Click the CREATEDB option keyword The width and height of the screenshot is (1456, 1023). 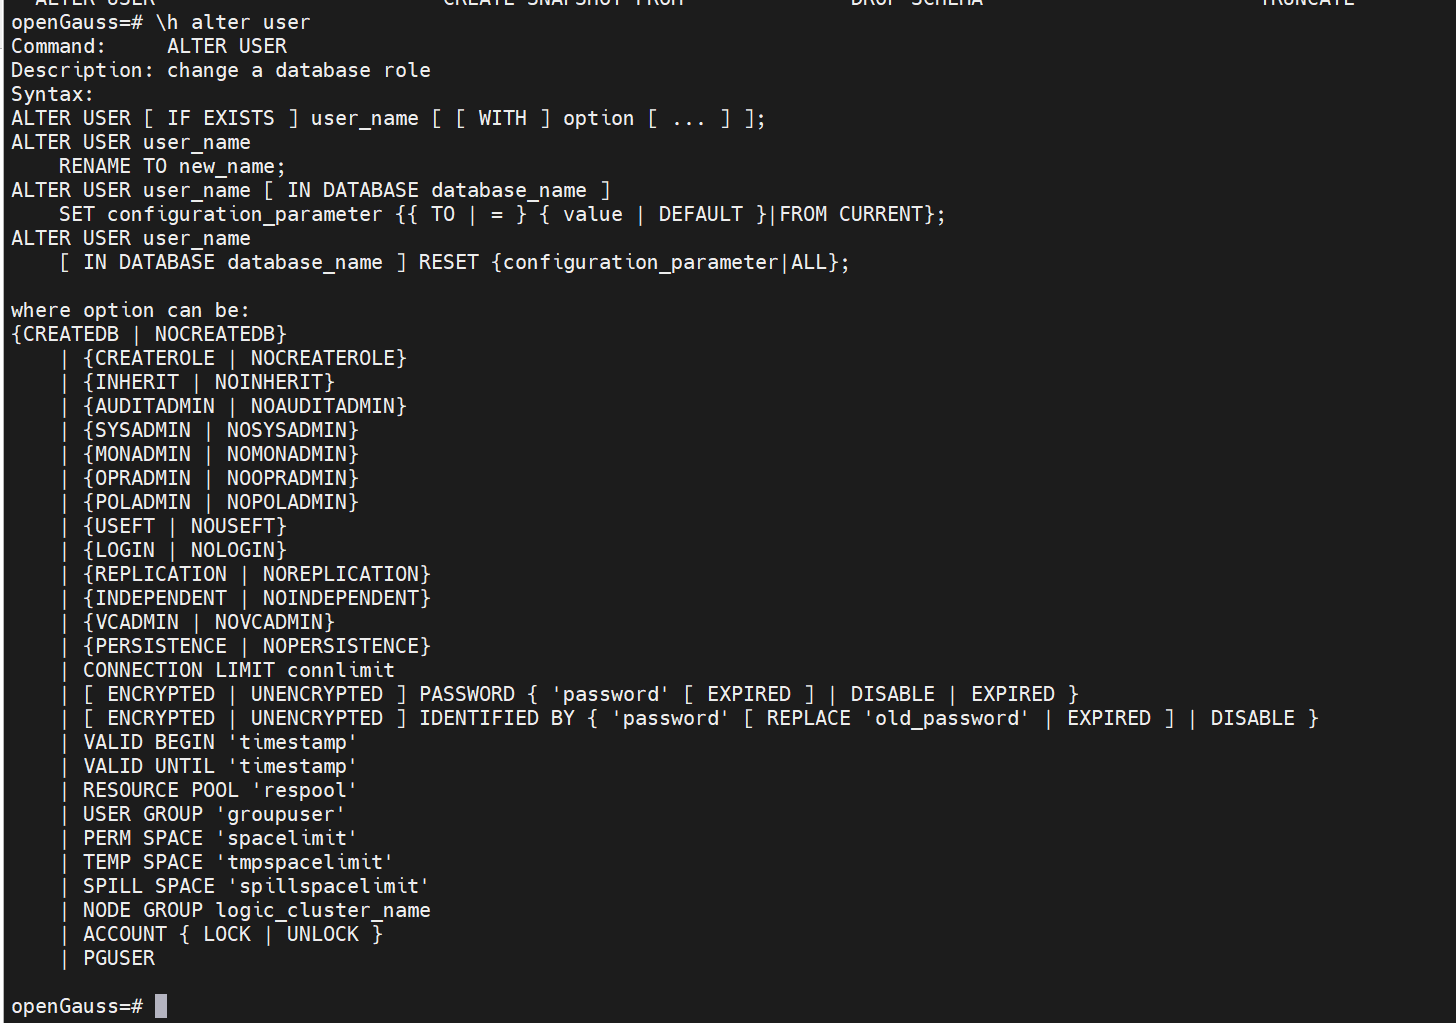(71, 334)
